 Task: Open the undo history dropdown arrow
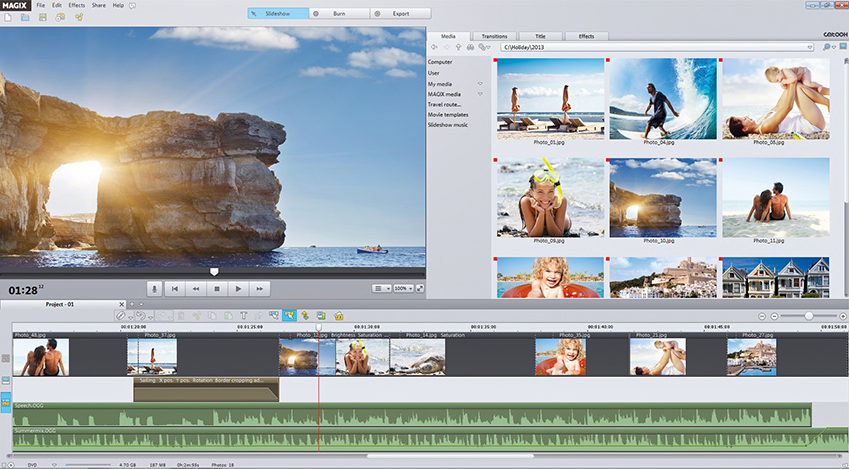tap(151, 317)
